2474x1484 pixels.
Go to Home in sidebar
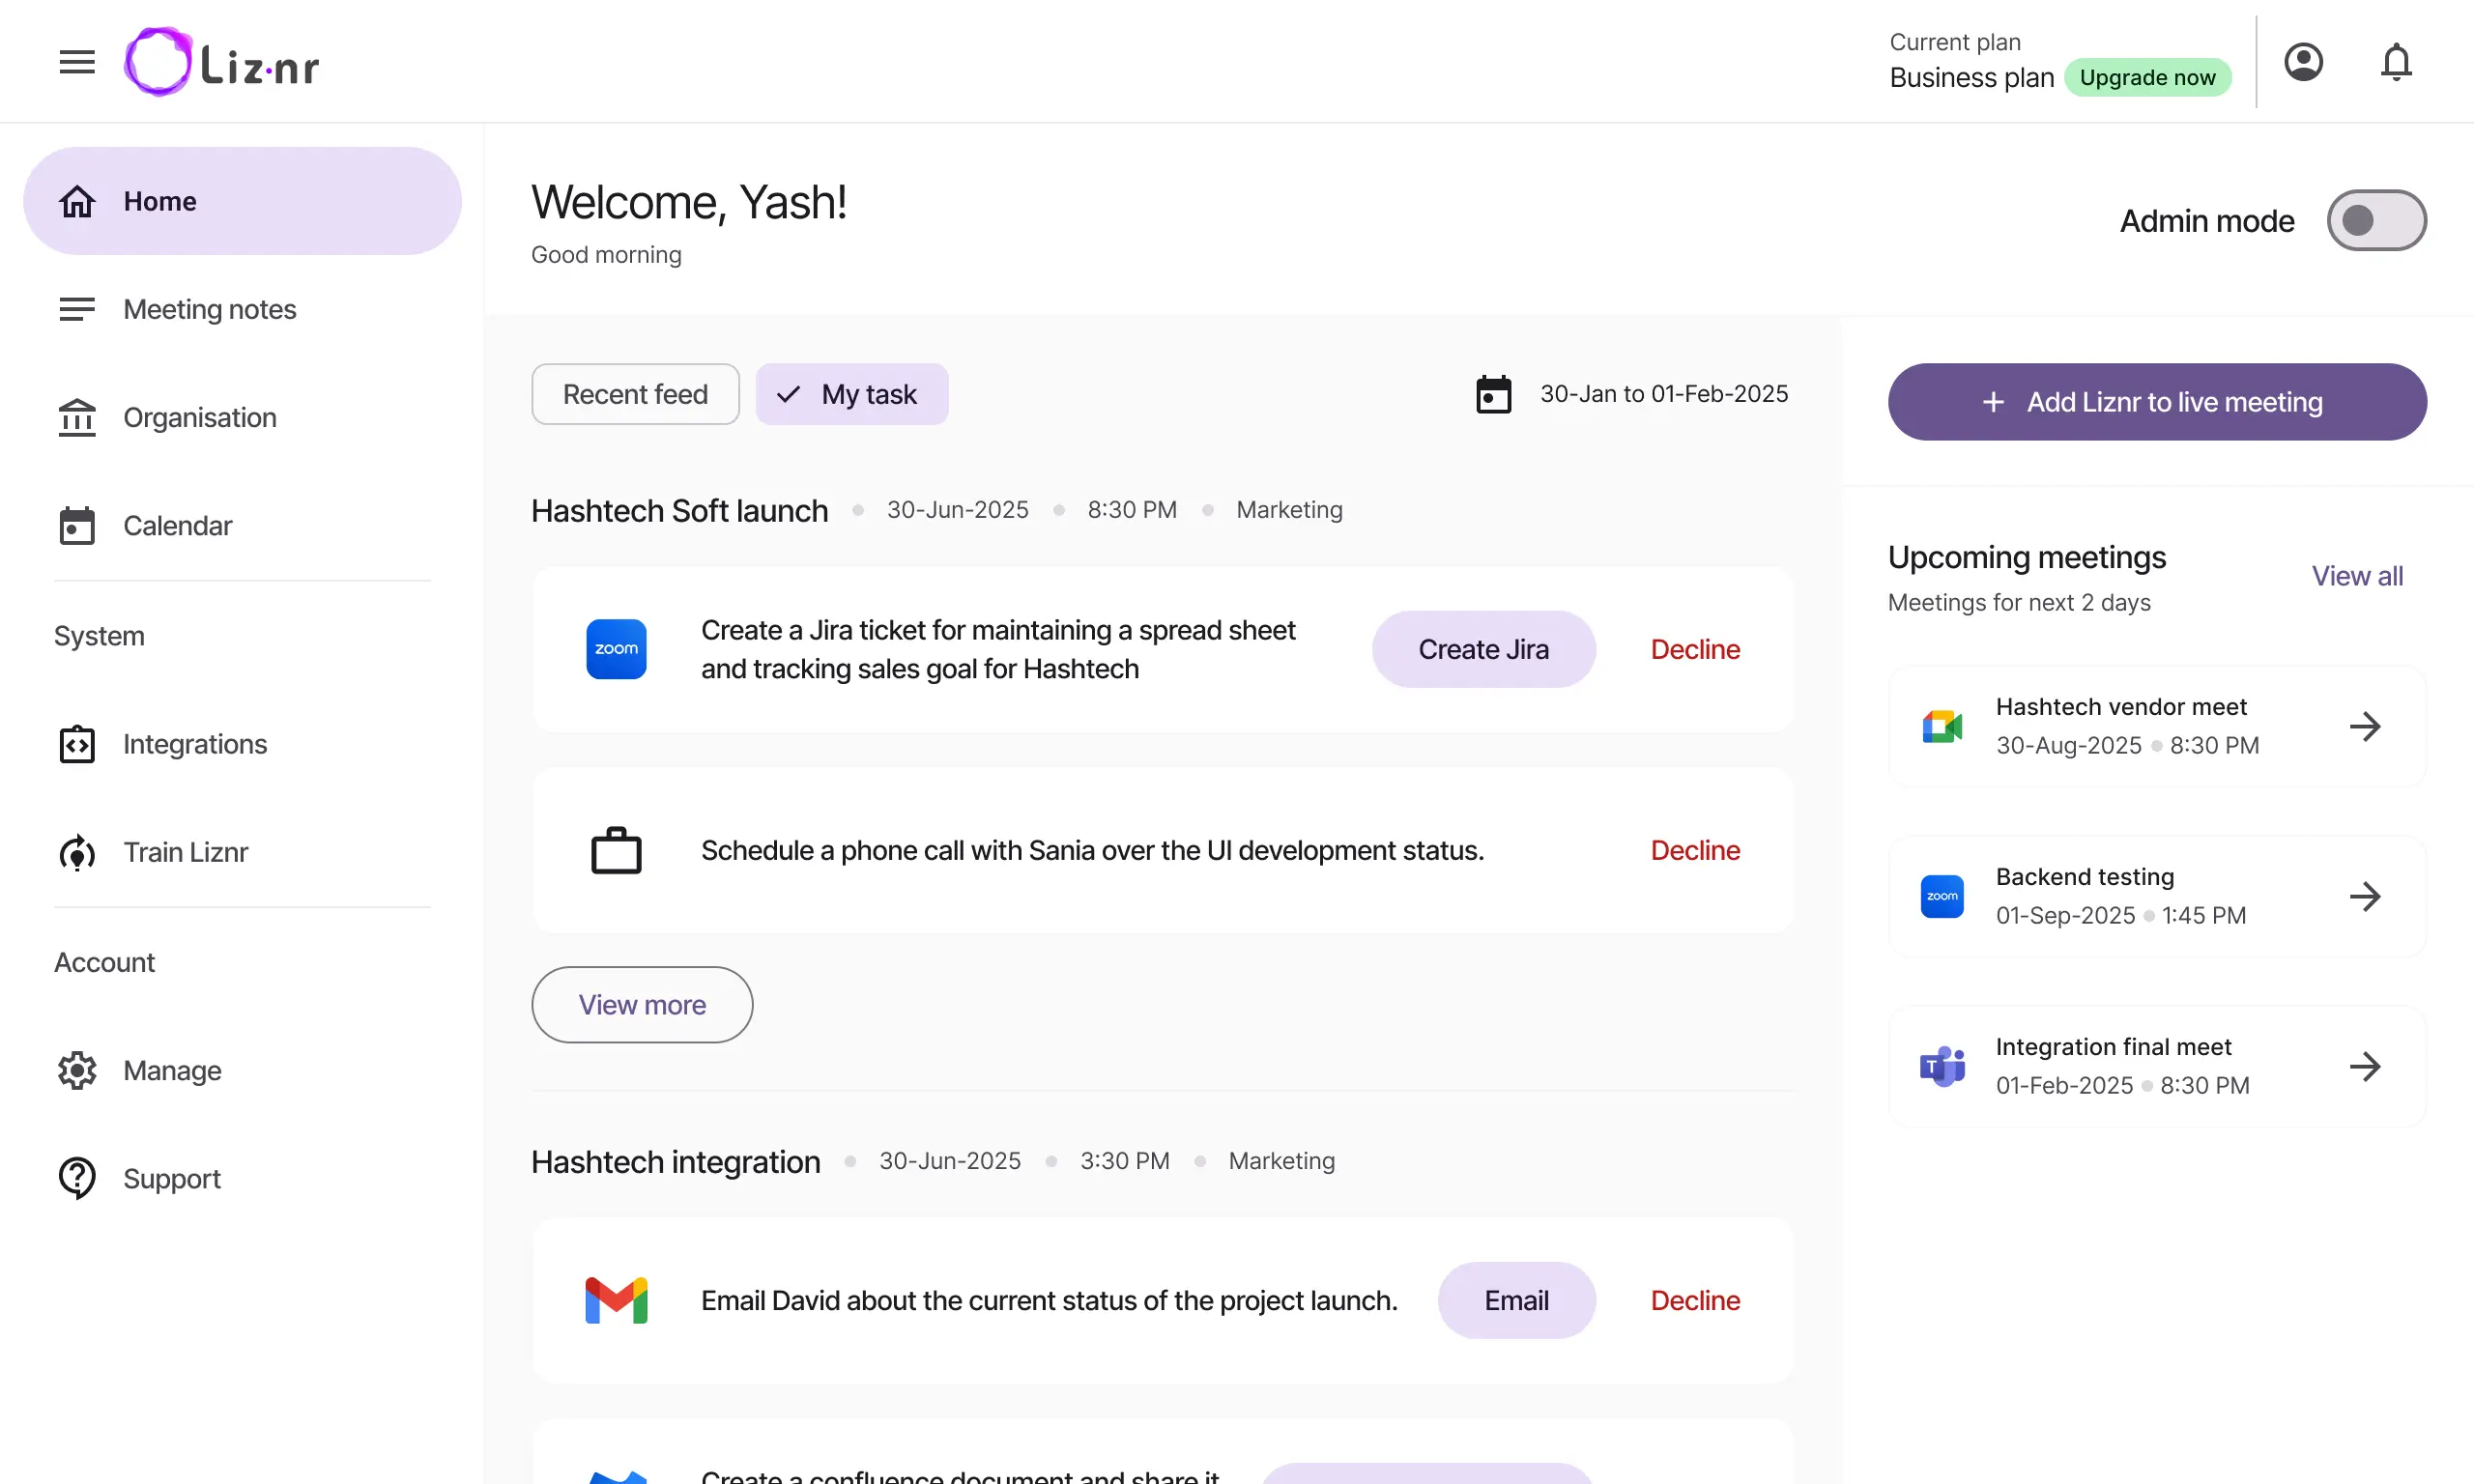(242, 201)
